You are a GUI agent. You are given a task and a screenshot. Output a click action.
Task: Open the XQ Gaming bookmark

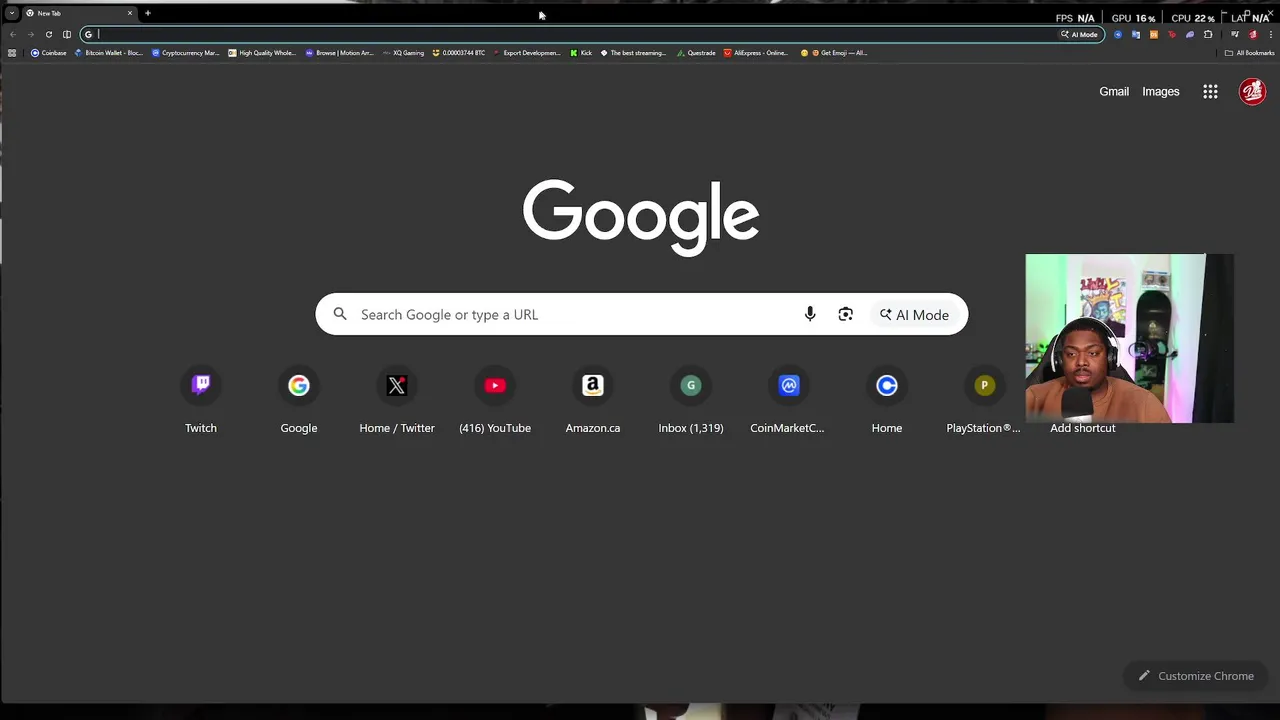point(403,53)
